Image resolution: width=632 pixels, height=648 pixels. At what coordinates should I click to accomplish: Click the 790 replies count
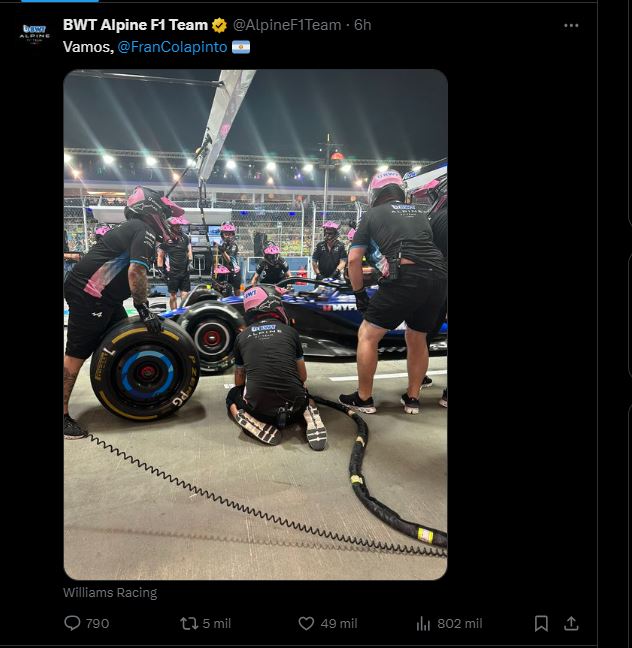97,623
